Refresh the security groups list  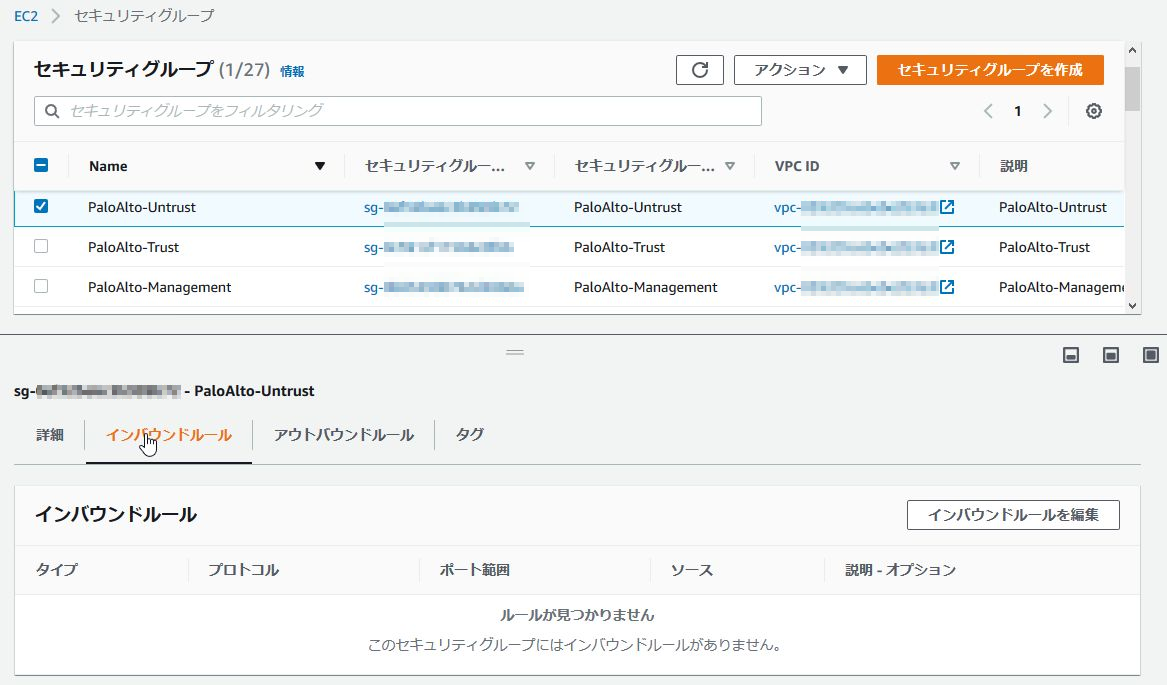[x=699, y=70]
